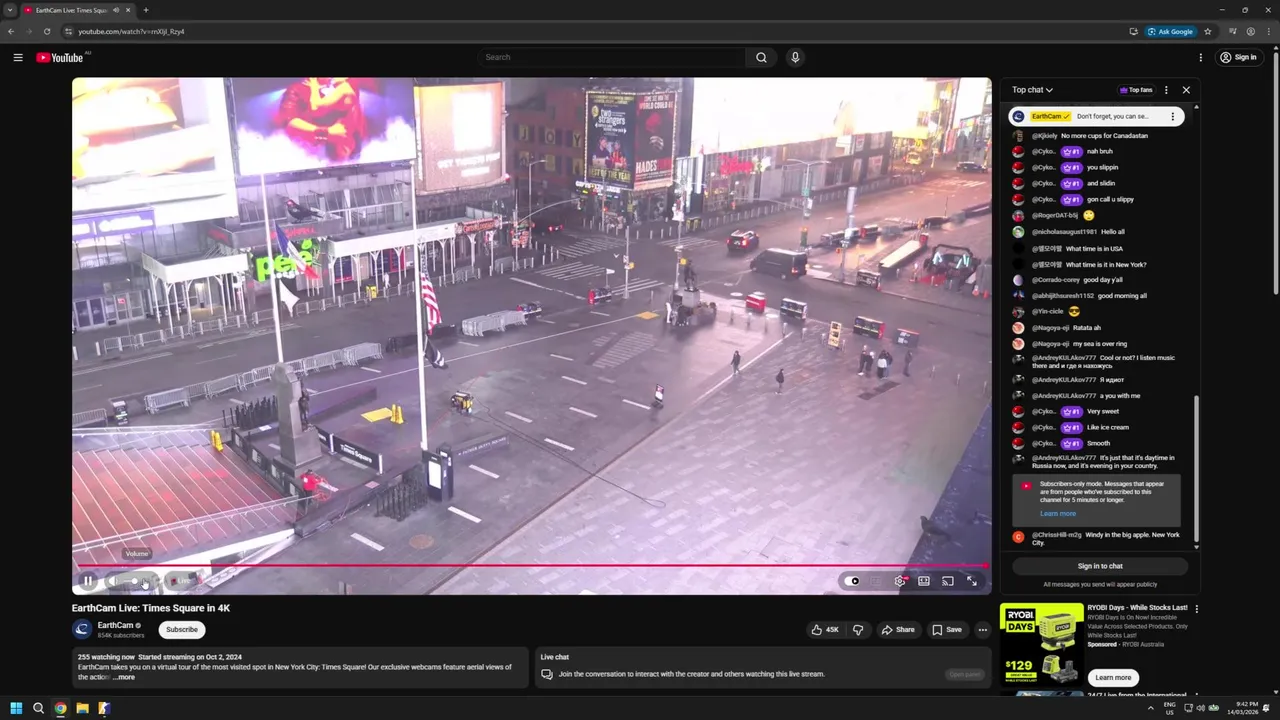Open a new browser tab
This screenshot has height=720, width=1280.
[146, 10]
